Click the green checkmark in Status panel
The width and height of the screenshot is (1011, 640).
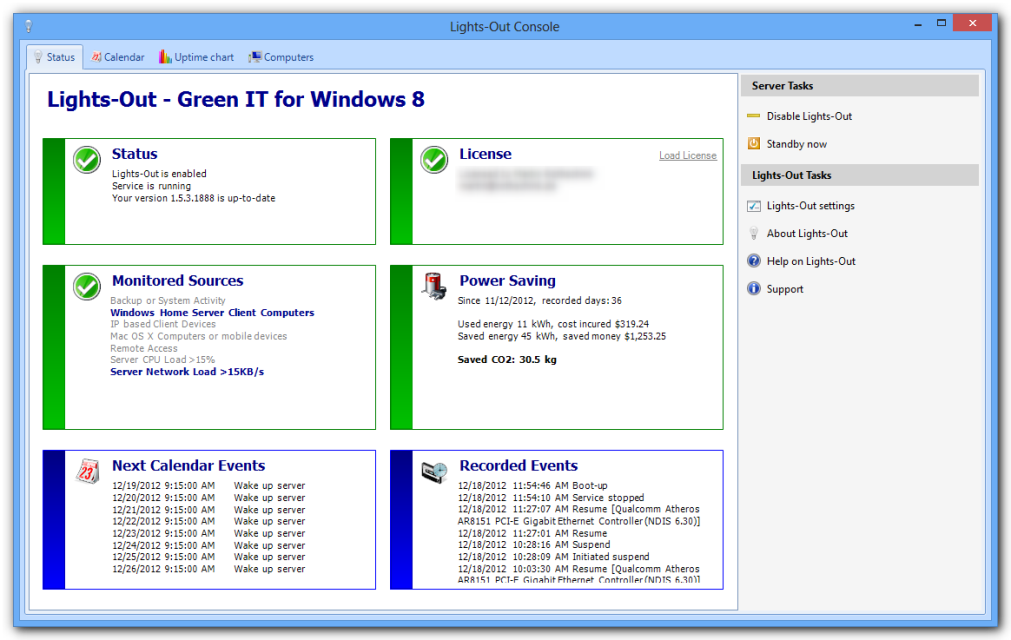click(x=86, y=160)
